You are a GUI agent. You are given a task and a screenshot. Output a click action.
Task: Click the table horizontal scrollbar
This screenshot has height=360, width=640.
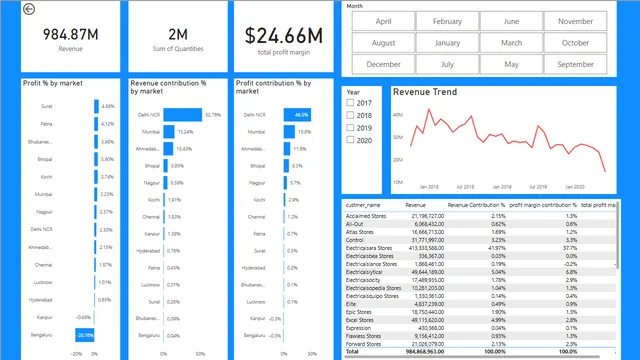473,357
